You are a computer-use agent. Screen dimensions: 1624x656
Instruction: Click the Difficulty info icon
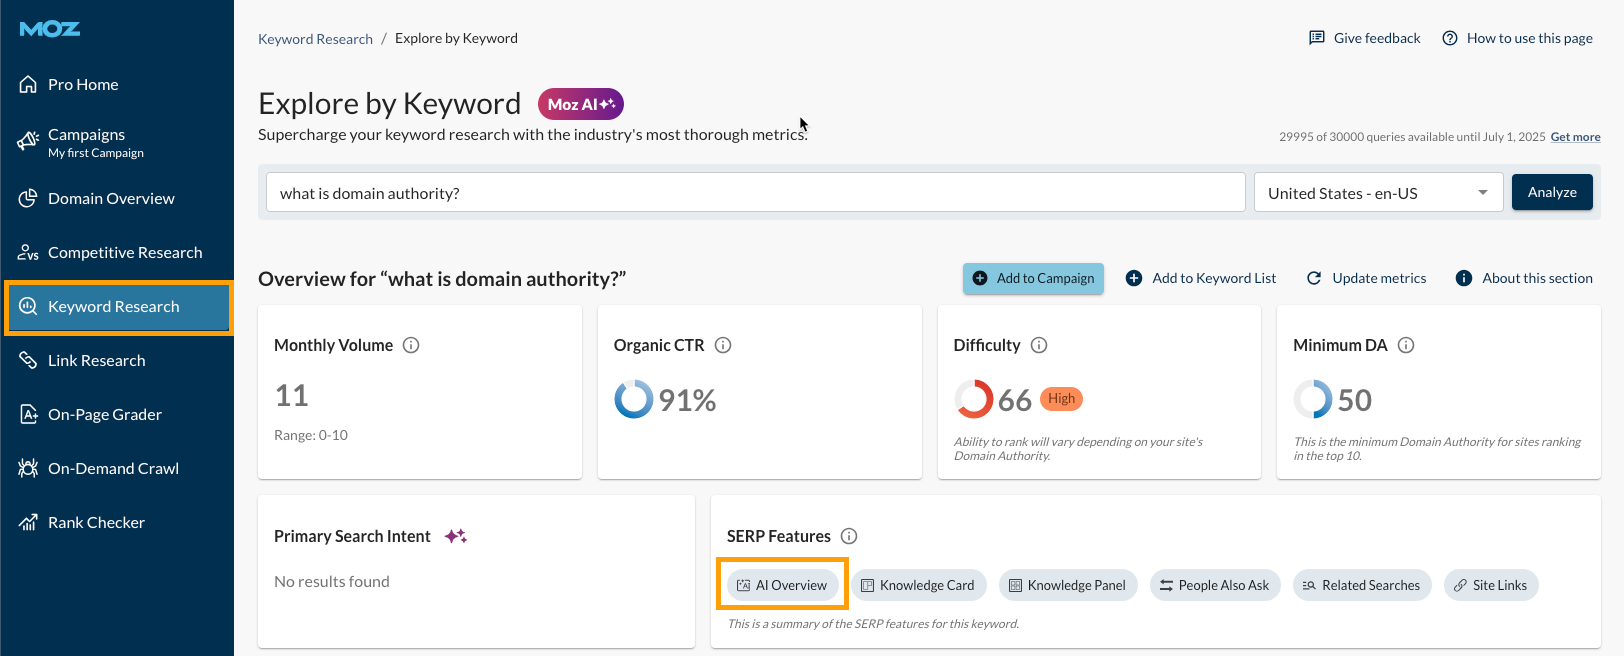click(x=1039, y=345)
